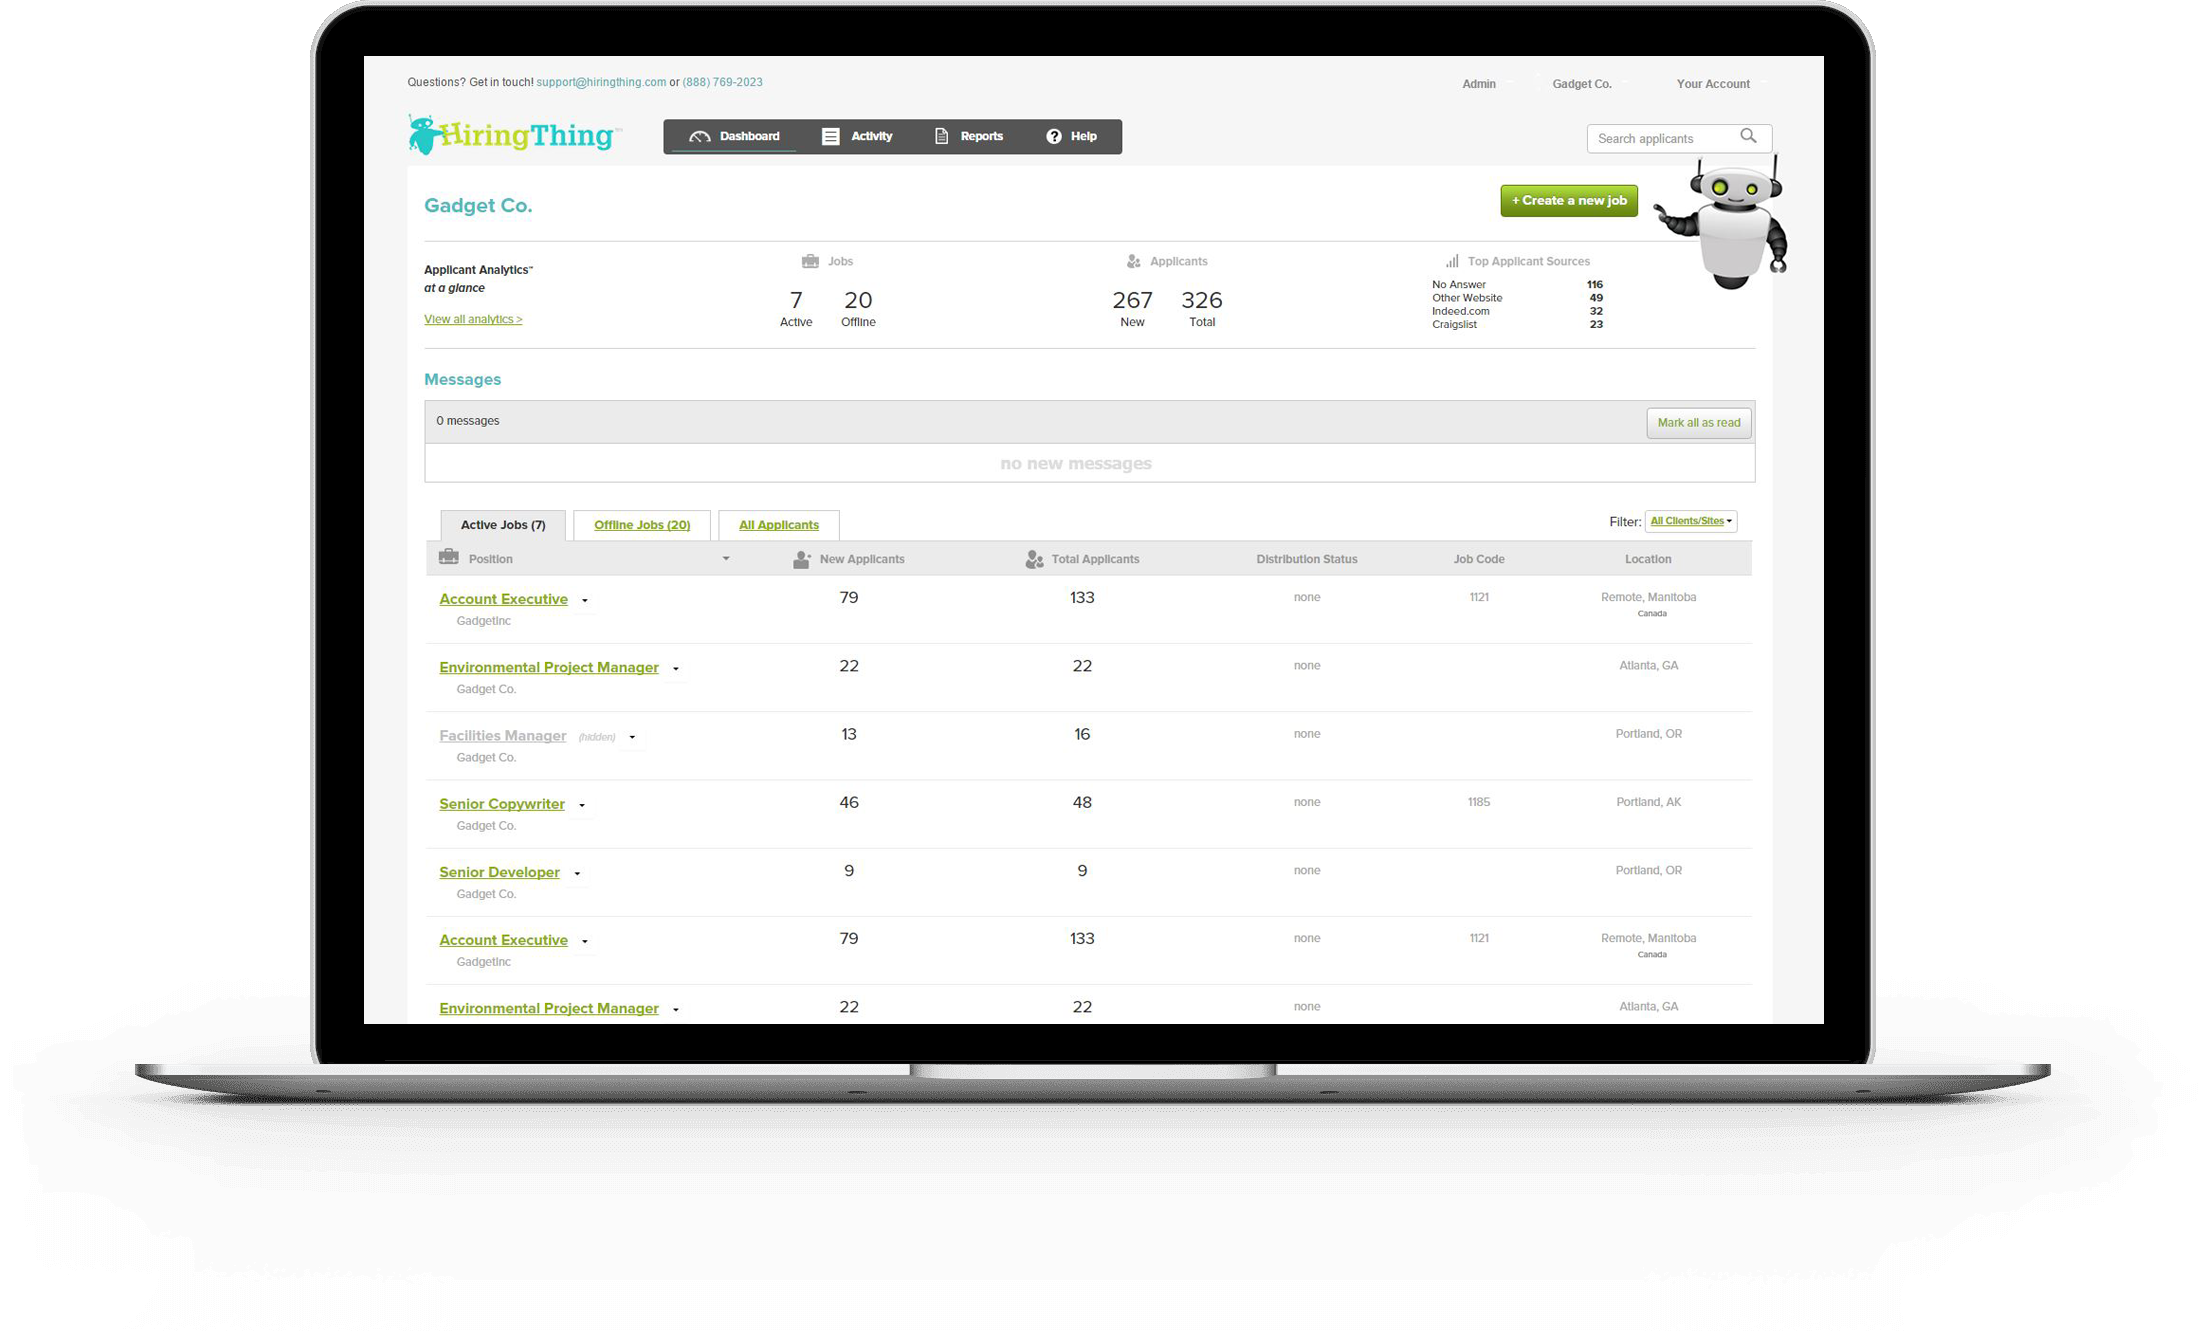Screen dimensions: 2204x1331
Task: Expand Senior Copywriter row dropdown arrow
Action: point(582,805)
